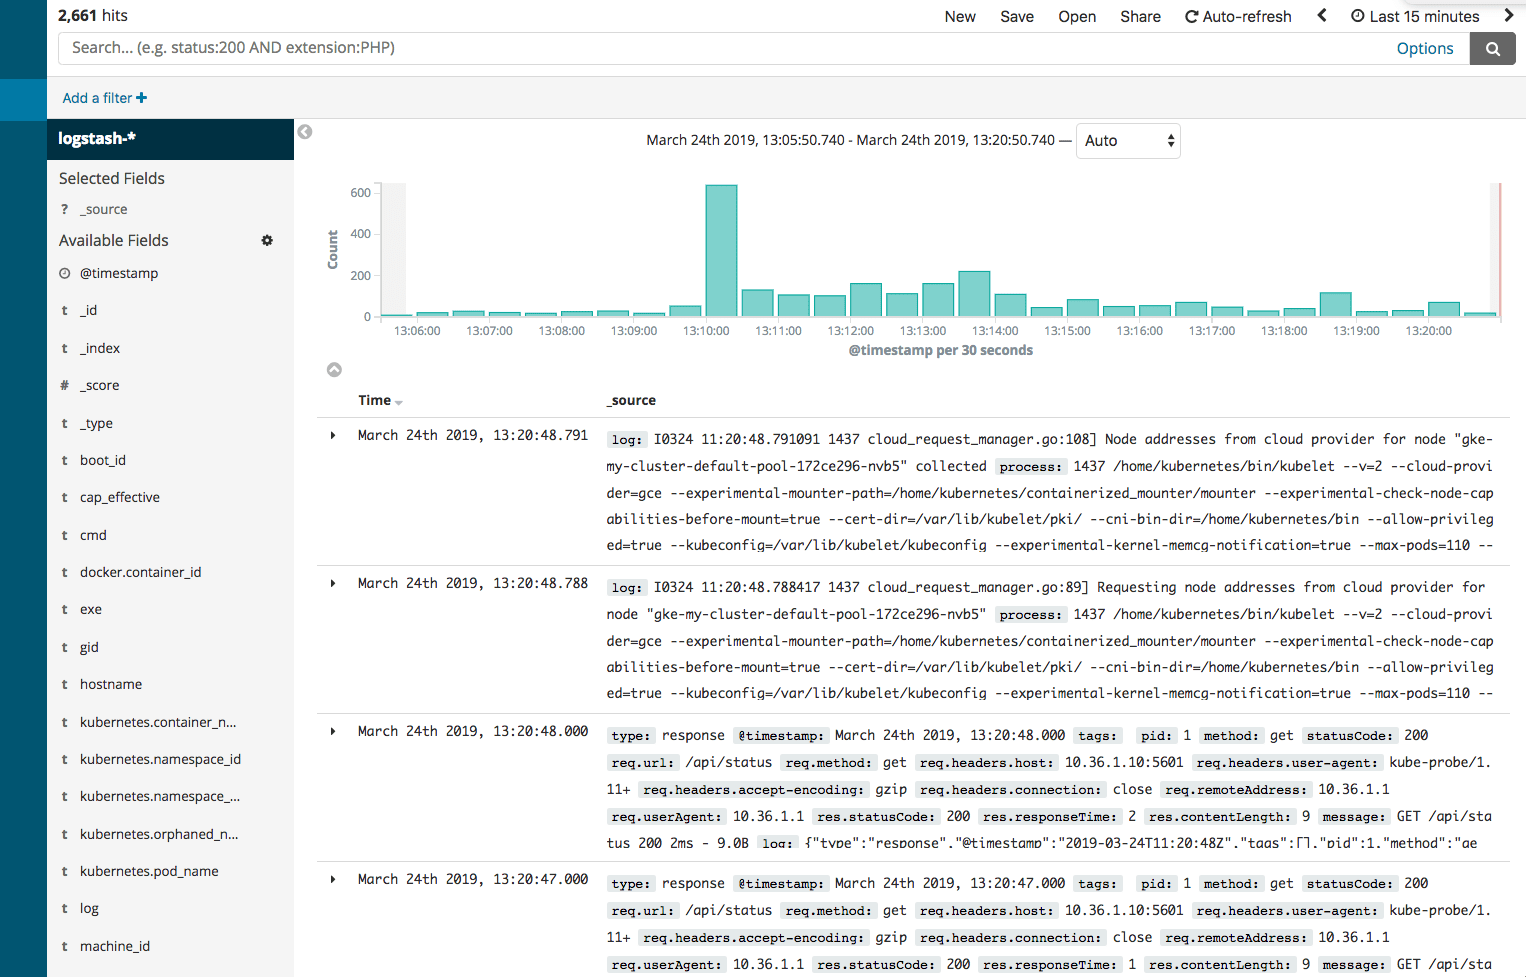
Task: Click New in the top menu
Action: click(x=960, y=16)
